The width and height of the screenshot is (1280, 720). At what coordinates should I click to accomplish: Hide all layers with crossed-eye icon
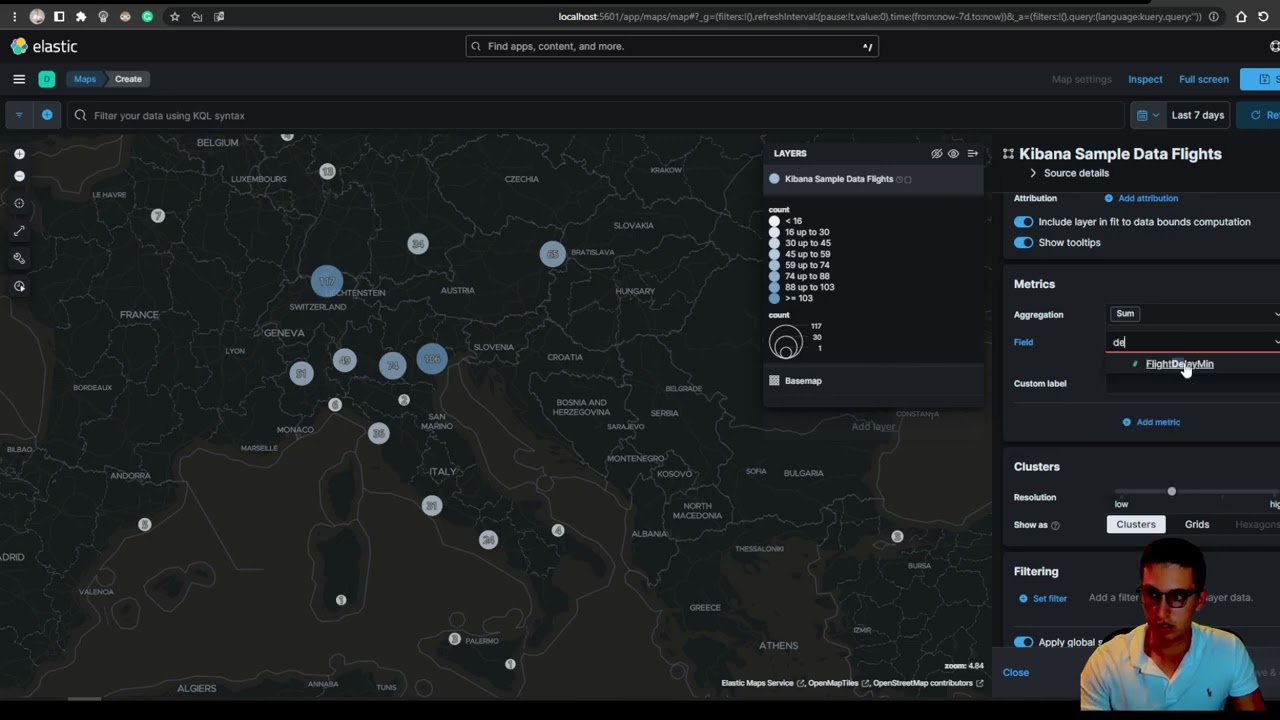pyautogui.click(x=937, y=154)
